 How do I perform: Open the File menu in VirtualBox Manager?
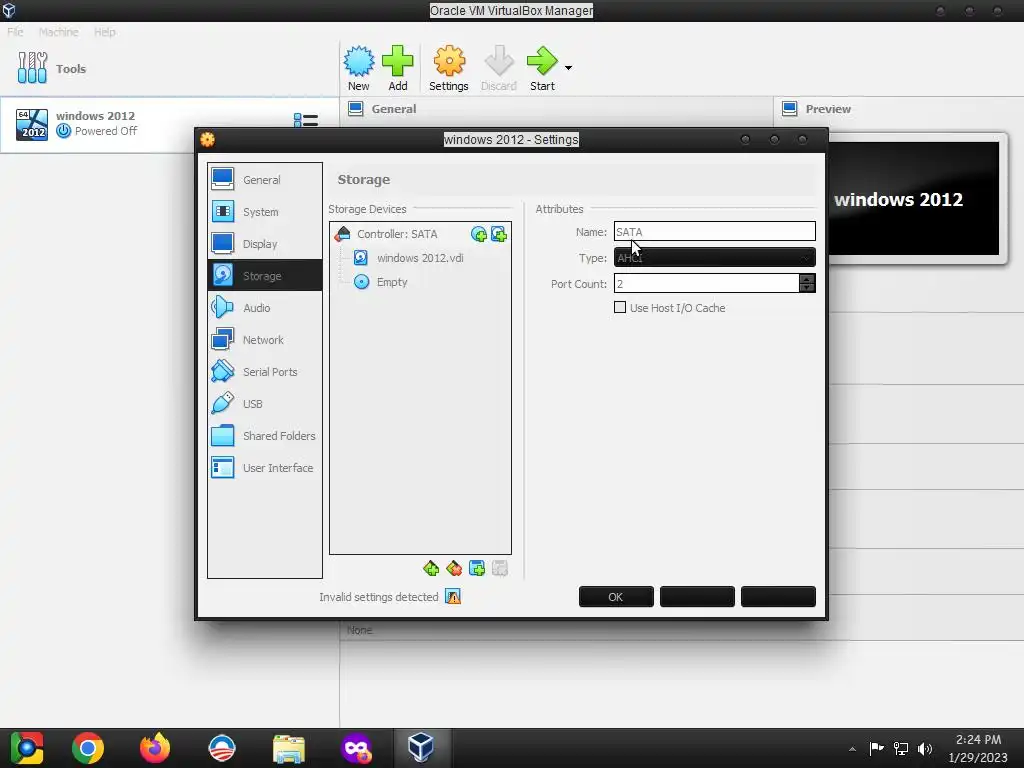15,32
